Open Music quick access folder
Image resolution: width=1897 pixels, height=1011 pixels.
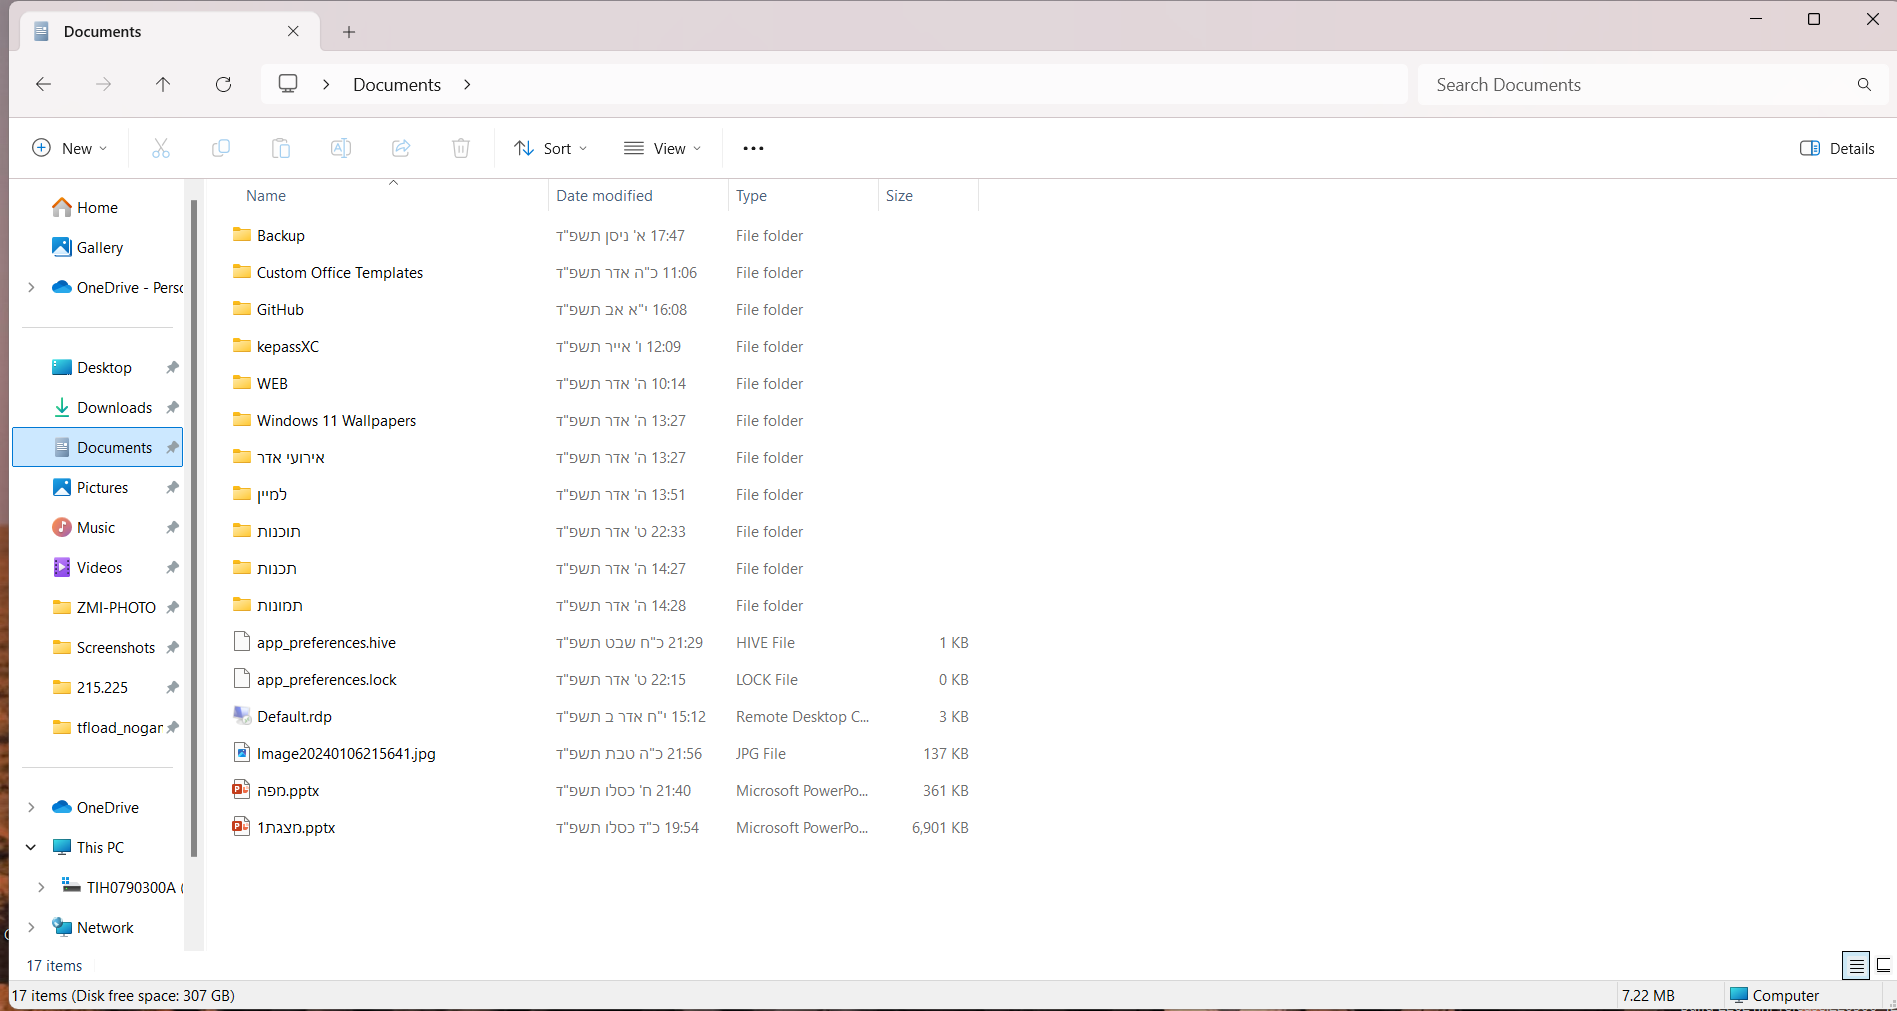coord(97,527)
